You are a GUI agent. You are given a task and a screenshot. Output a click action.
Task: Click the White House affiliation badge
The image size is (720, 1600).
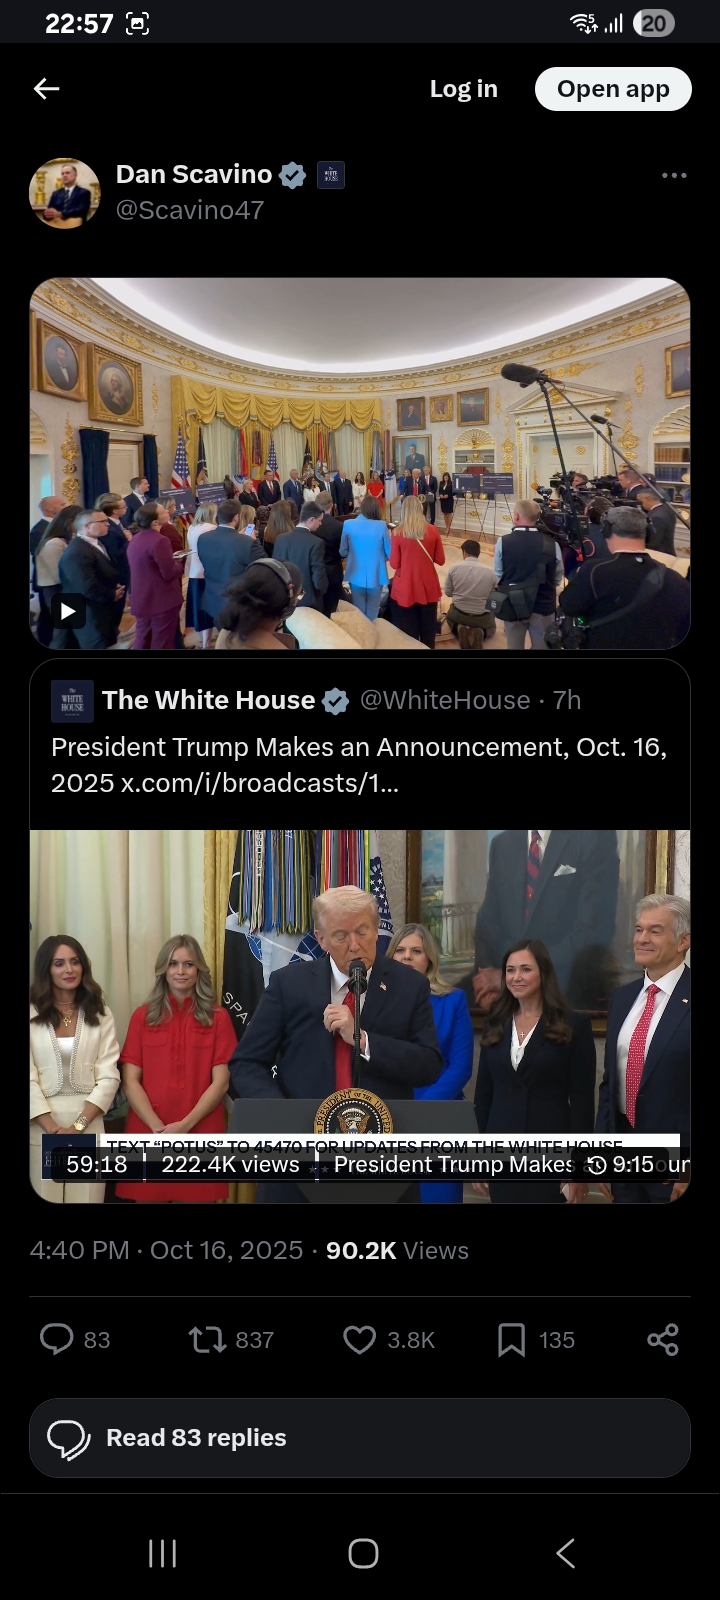331,175
